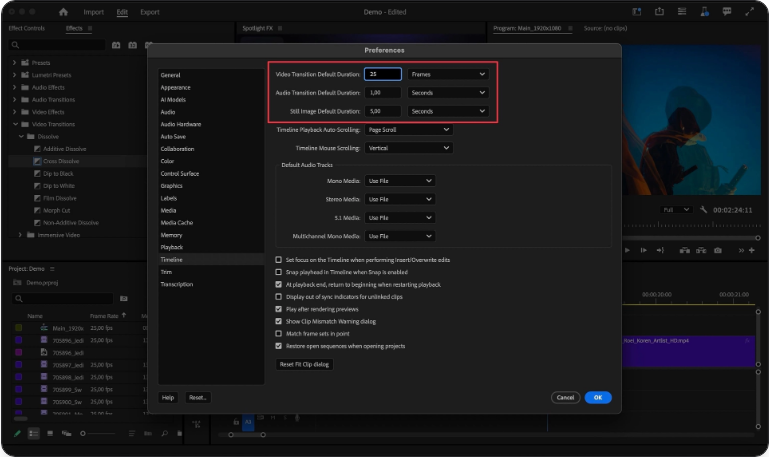Toggle Match frame sets in point
The width and height of the screenshot is (769, 457).
278,334
